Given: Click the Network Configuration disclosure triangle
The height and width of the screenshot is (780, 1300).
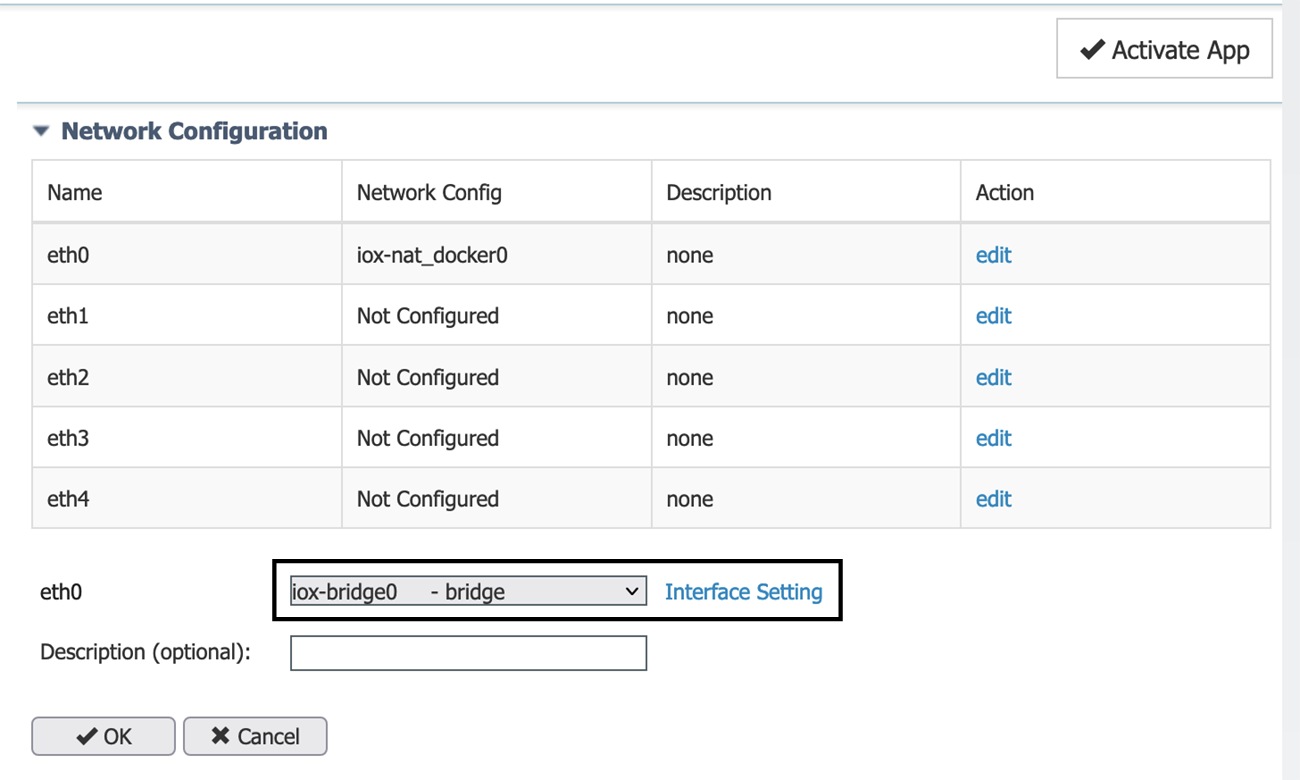Looking at the screenshot, I should tap(41, 130).
